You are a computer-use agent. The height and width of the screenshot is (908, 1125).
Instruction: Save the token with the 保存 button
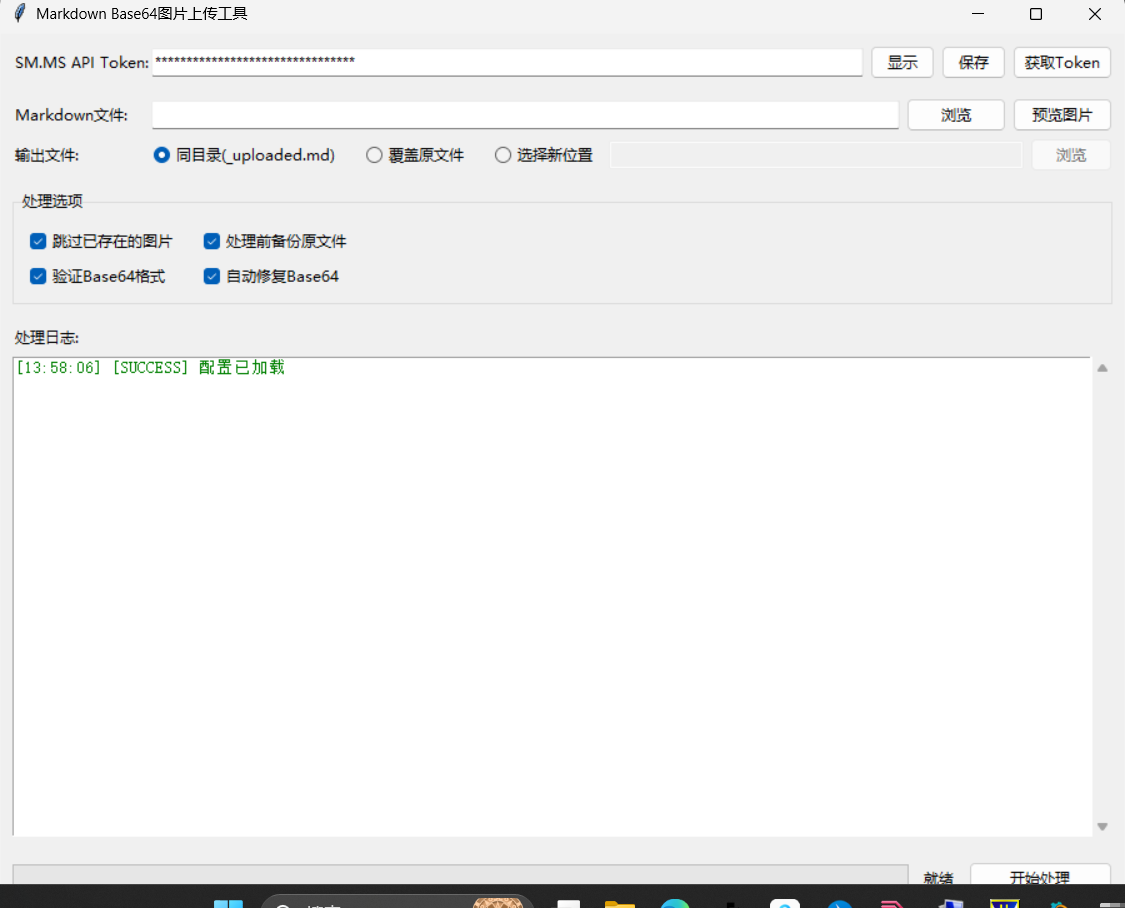click(973, 62)
